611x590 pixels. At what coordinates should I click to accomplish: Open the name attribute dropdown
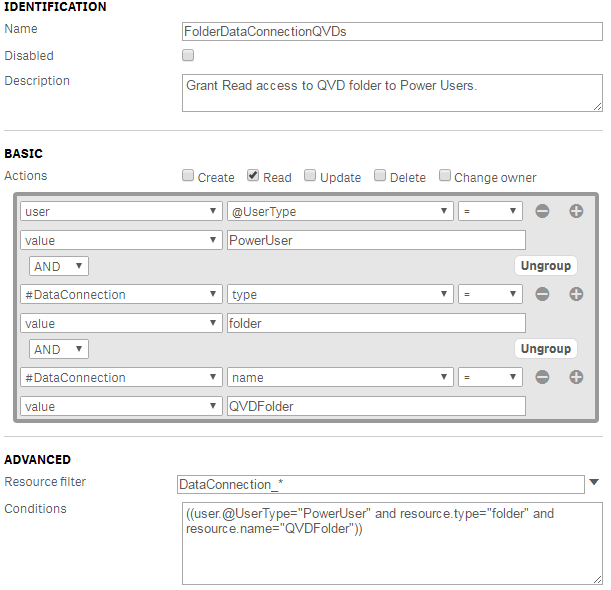click(x=339, y=377)
